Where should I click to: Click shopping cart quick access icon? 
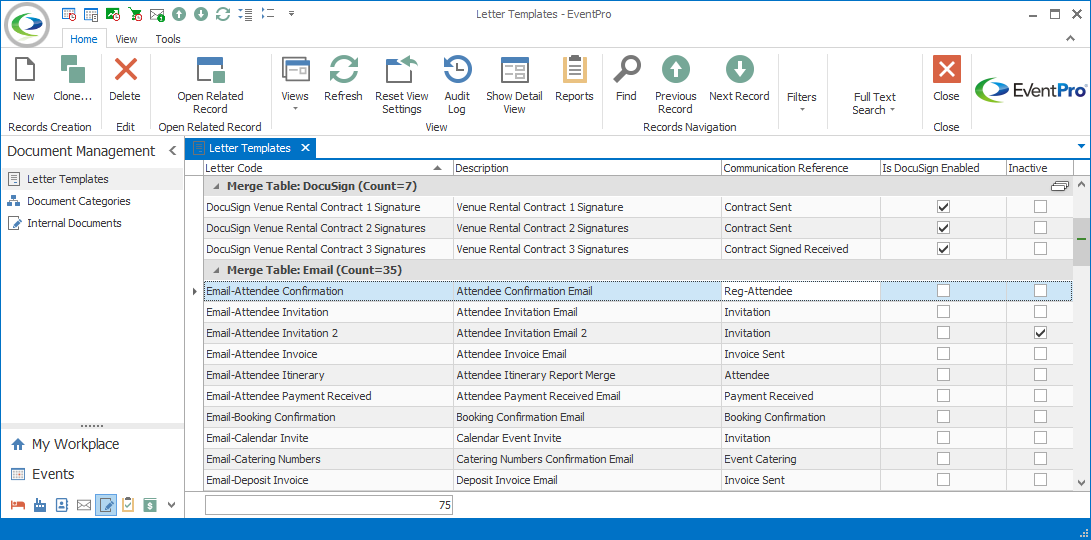tap(135, 13)
